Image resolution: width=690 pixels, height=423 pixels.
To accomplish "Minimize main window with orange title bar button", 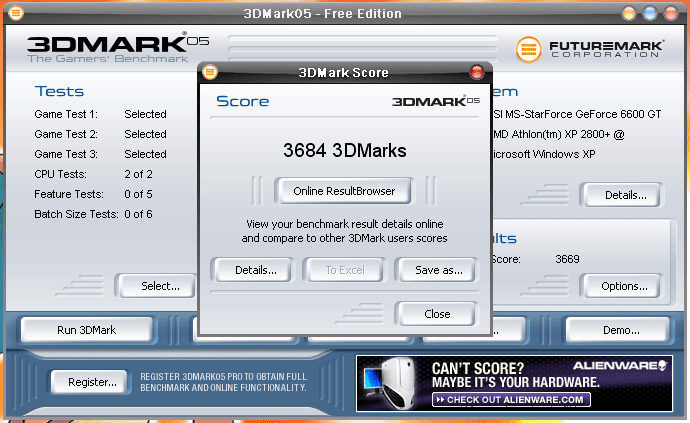I will pos(629,13).
